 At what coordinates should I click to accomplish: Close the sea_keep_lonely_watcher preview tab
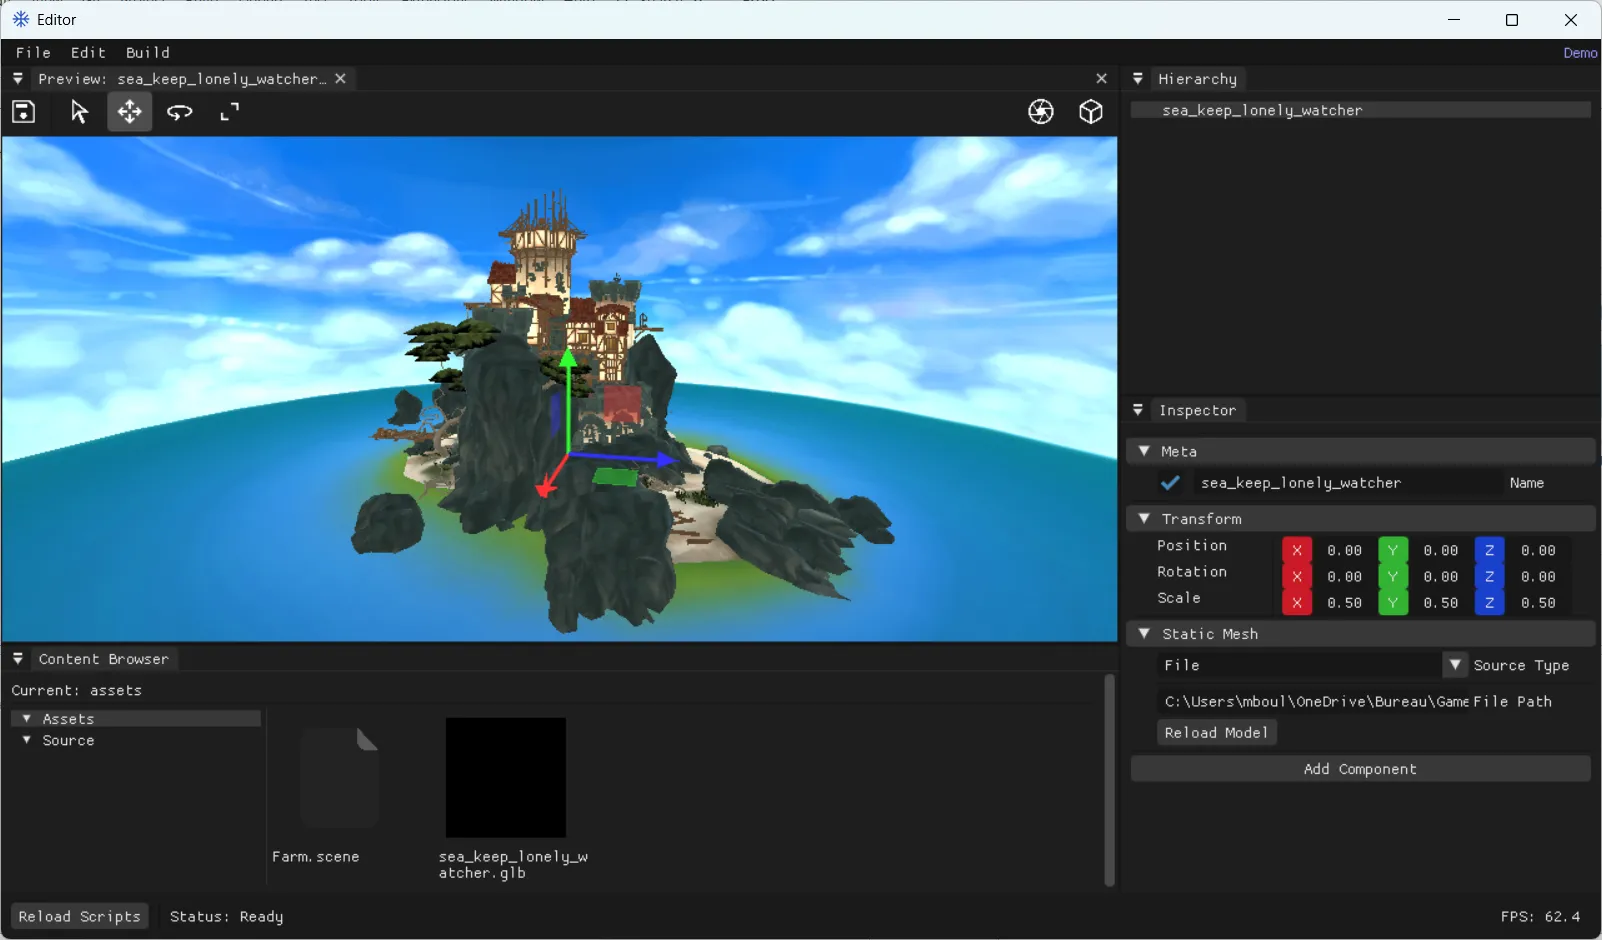(340, 79)
